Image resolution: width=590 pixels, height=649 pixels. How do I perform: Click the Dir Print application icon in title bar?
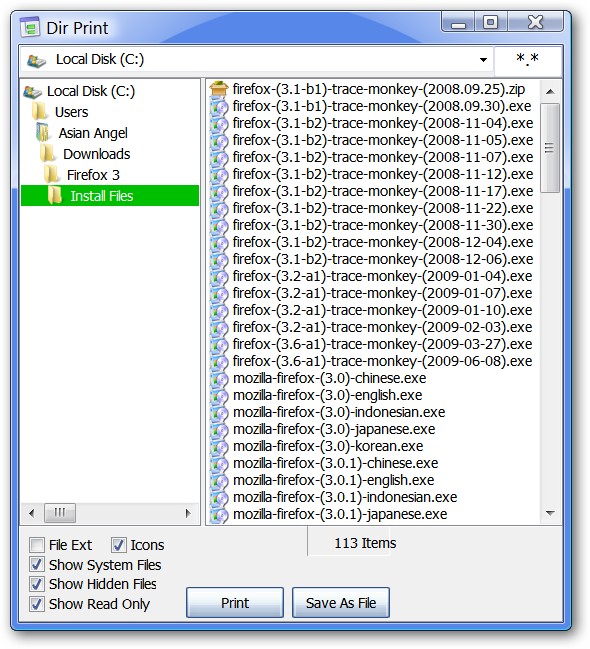30,27
